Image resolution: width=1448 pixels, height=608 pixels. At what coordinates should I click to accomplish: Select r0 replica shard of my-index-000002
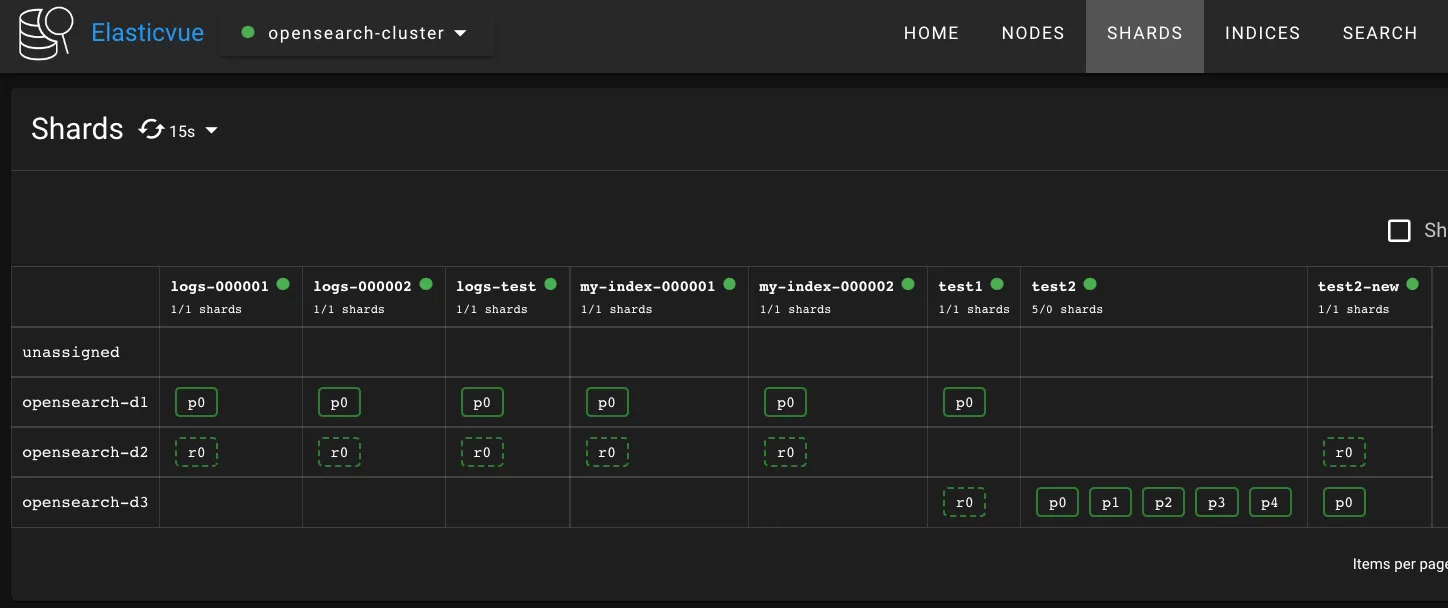tap(785, 453)
